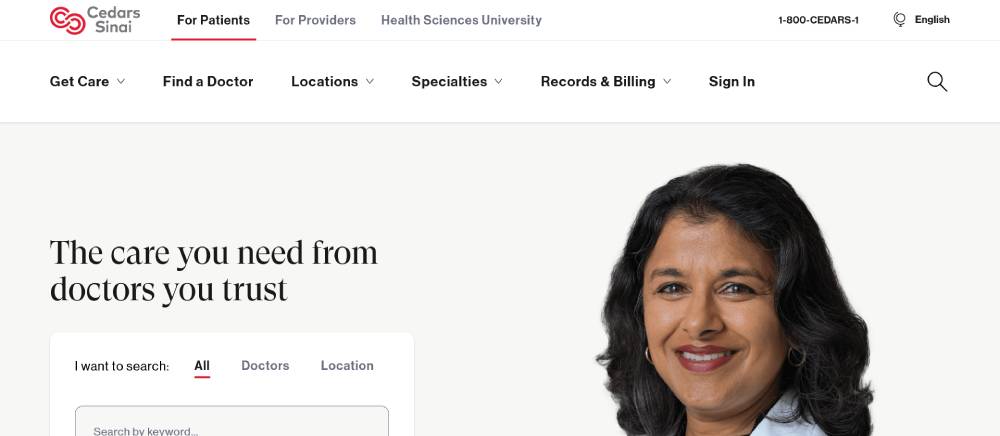Select the For Patients tab

214,20
